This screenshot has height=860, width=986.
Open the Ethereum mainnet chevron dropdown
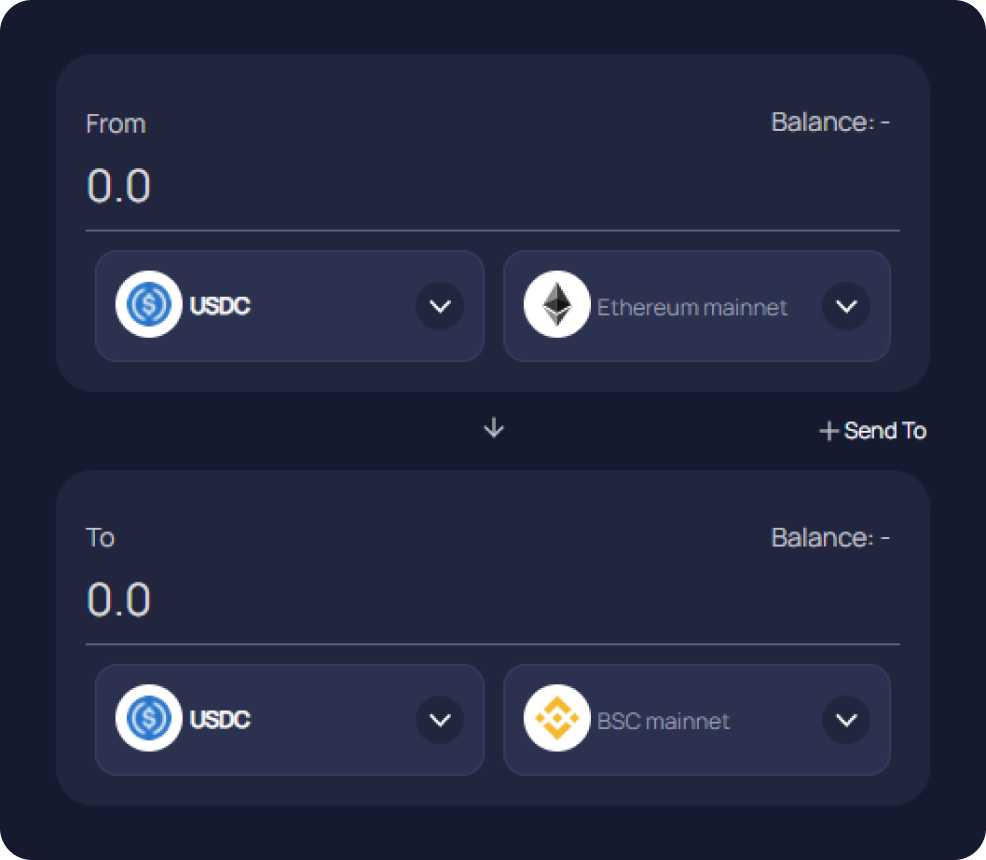click(x=846, y=306)
